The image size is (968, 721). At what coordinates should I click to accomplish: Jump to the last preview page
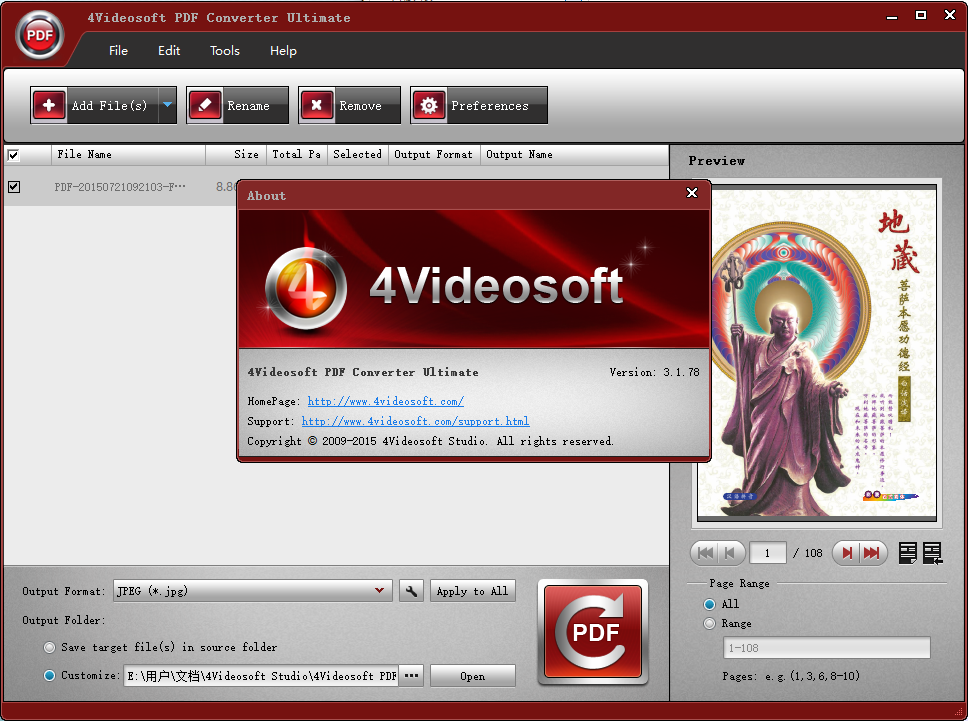coord(872,553)
